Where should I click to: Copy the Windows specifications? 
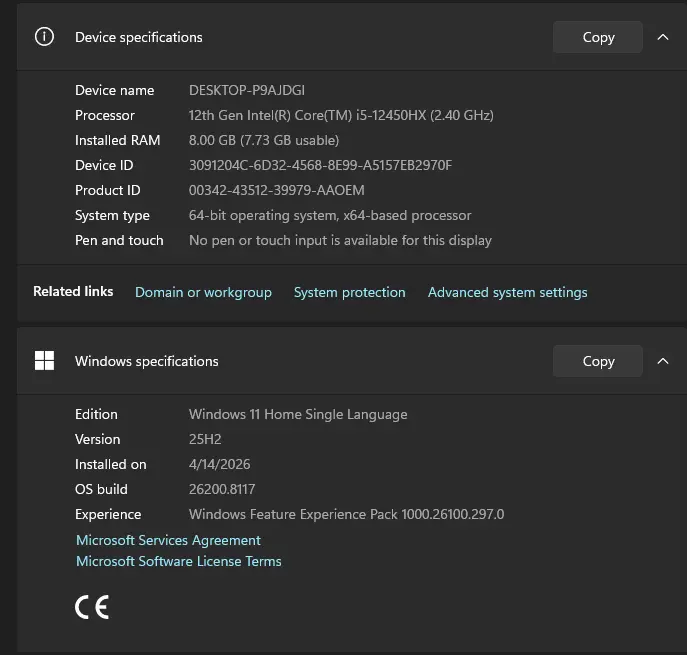point(598,361)
